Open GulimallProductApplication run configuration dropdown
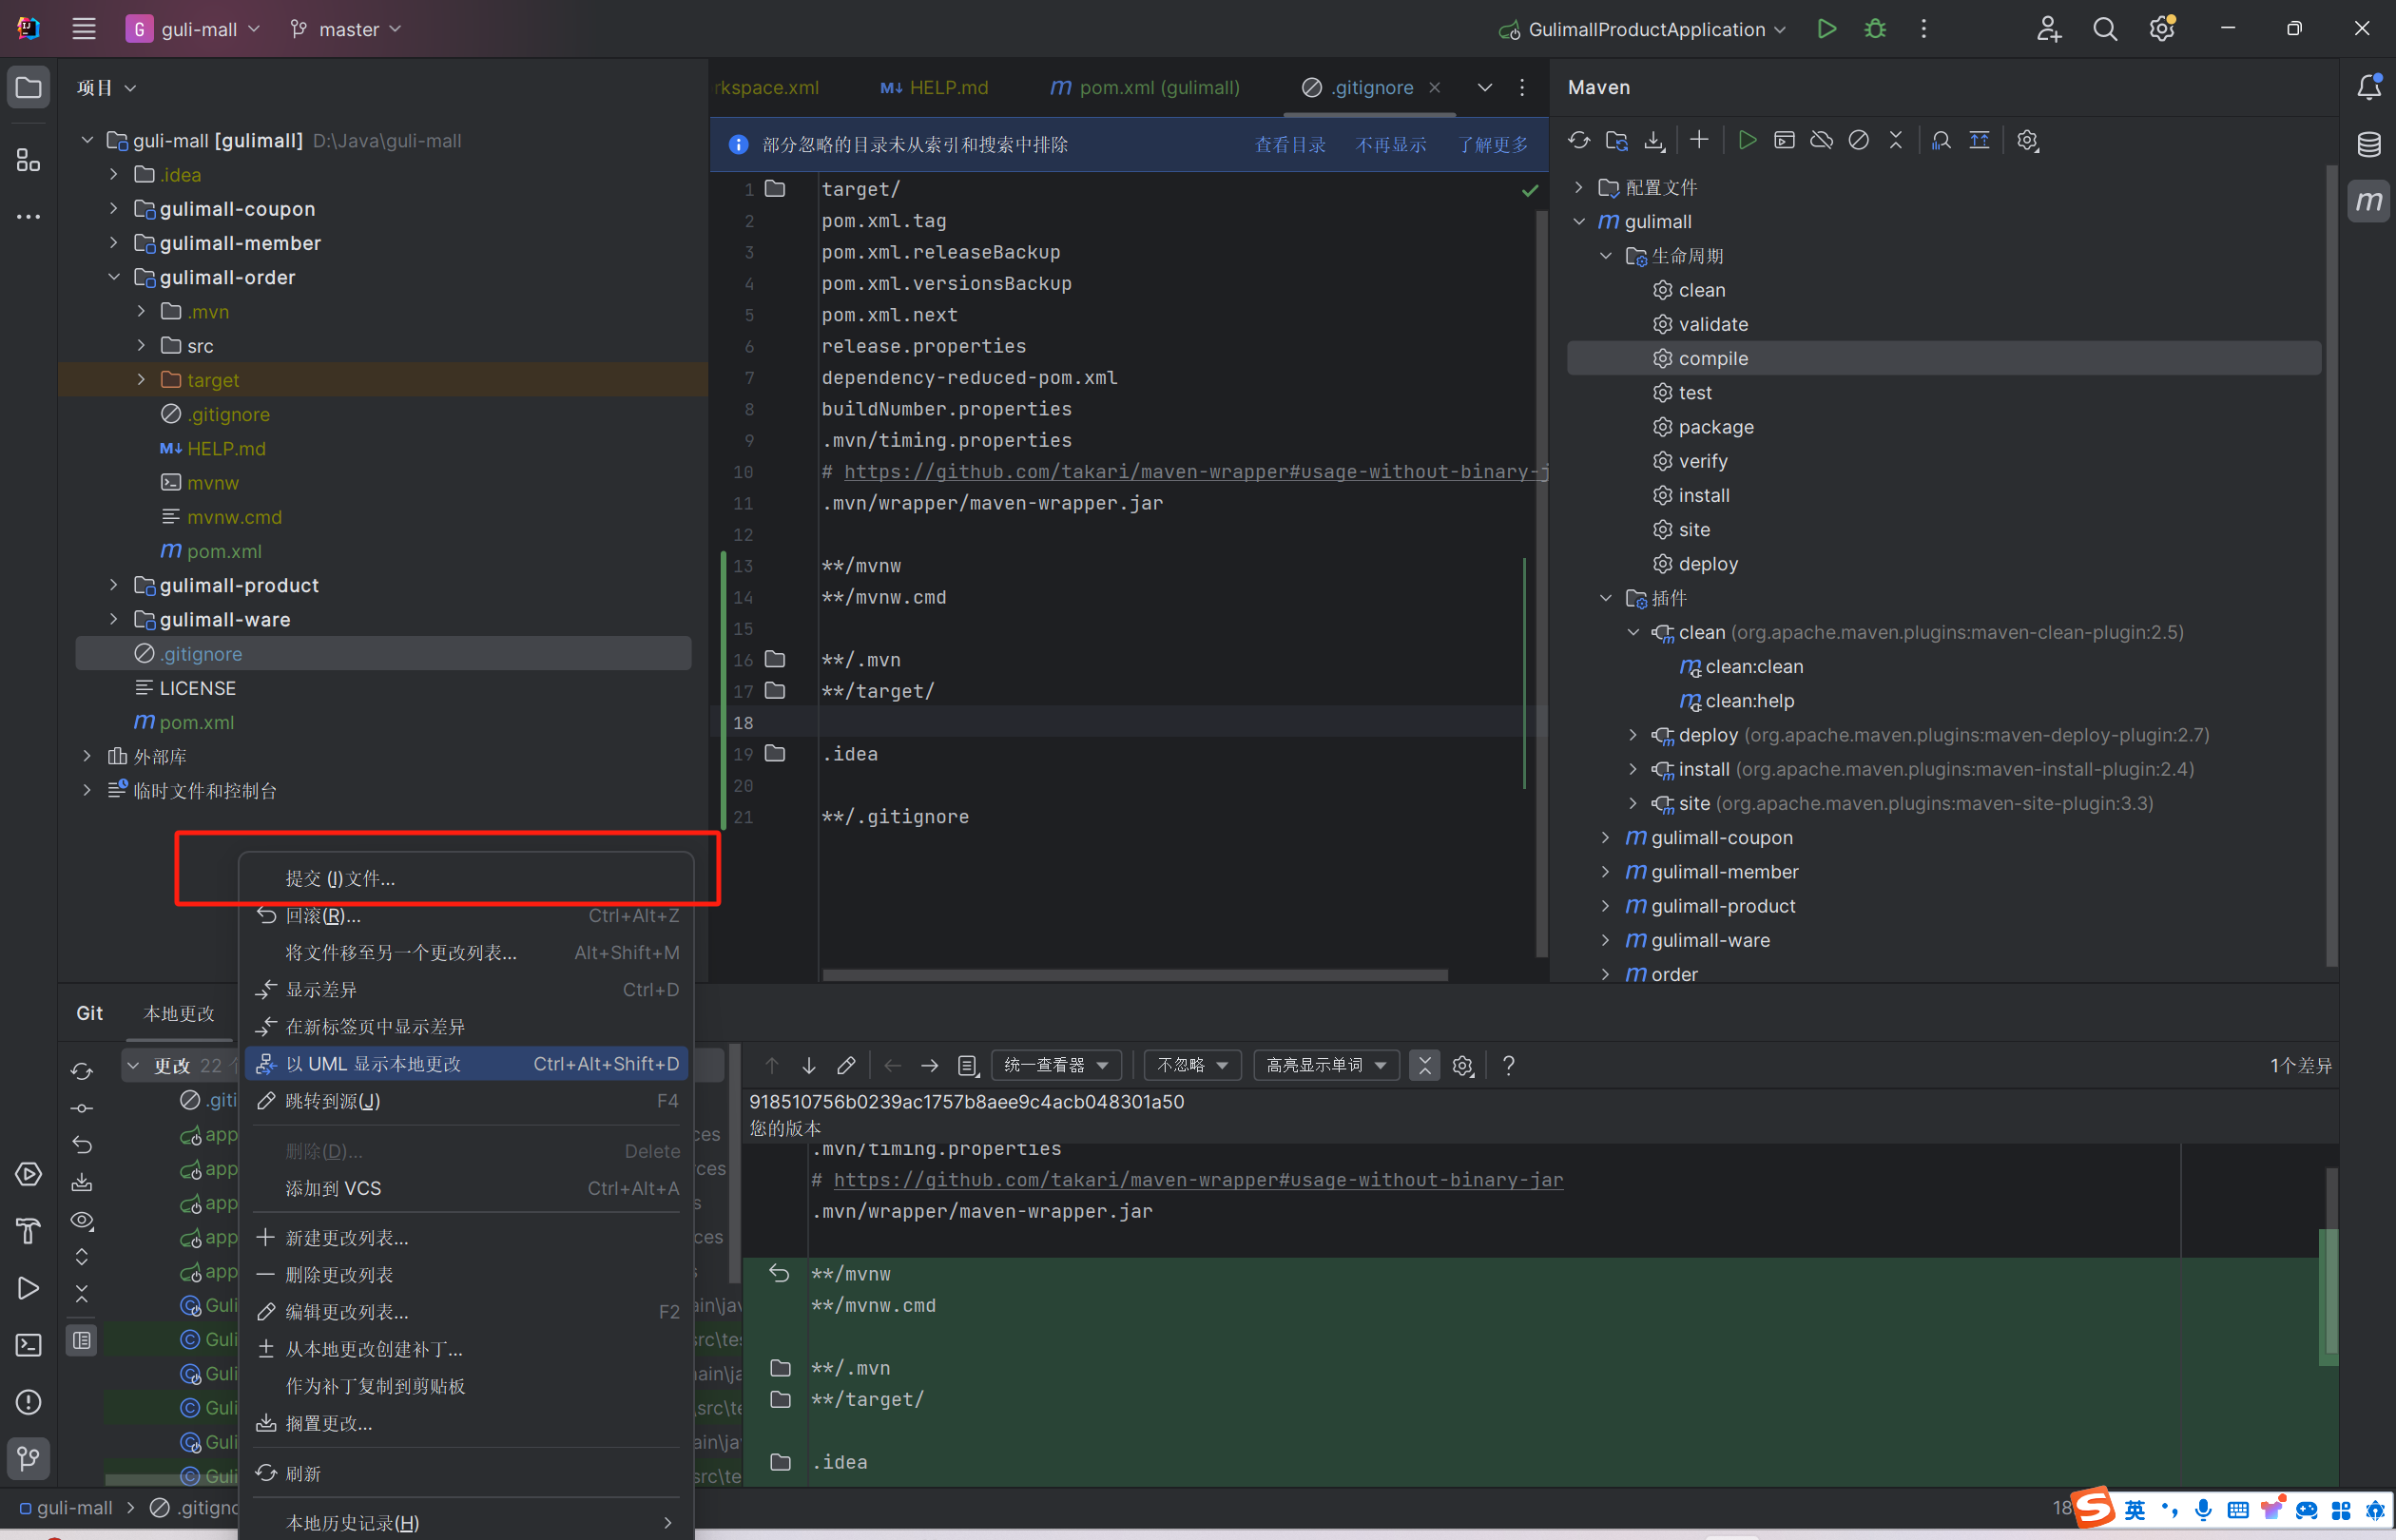The width and height of the screenshot is (2396, 1540). [x=1642, y=29]
